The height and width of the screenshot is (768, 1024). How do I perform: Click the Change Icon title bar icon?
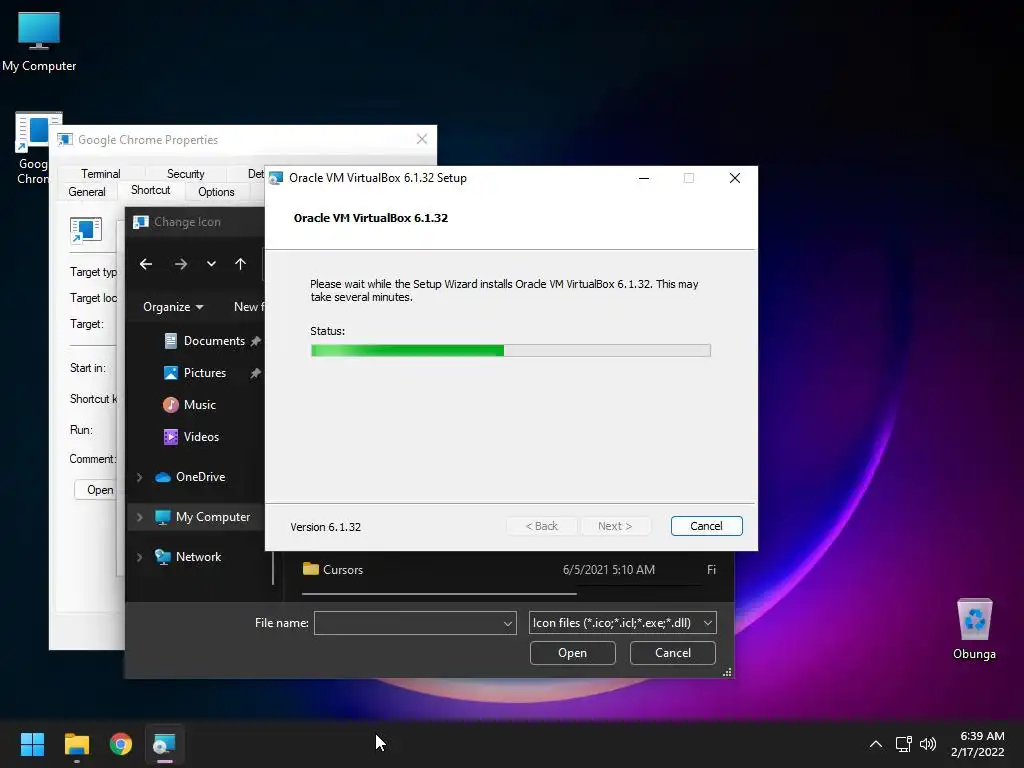pos(140,222)
